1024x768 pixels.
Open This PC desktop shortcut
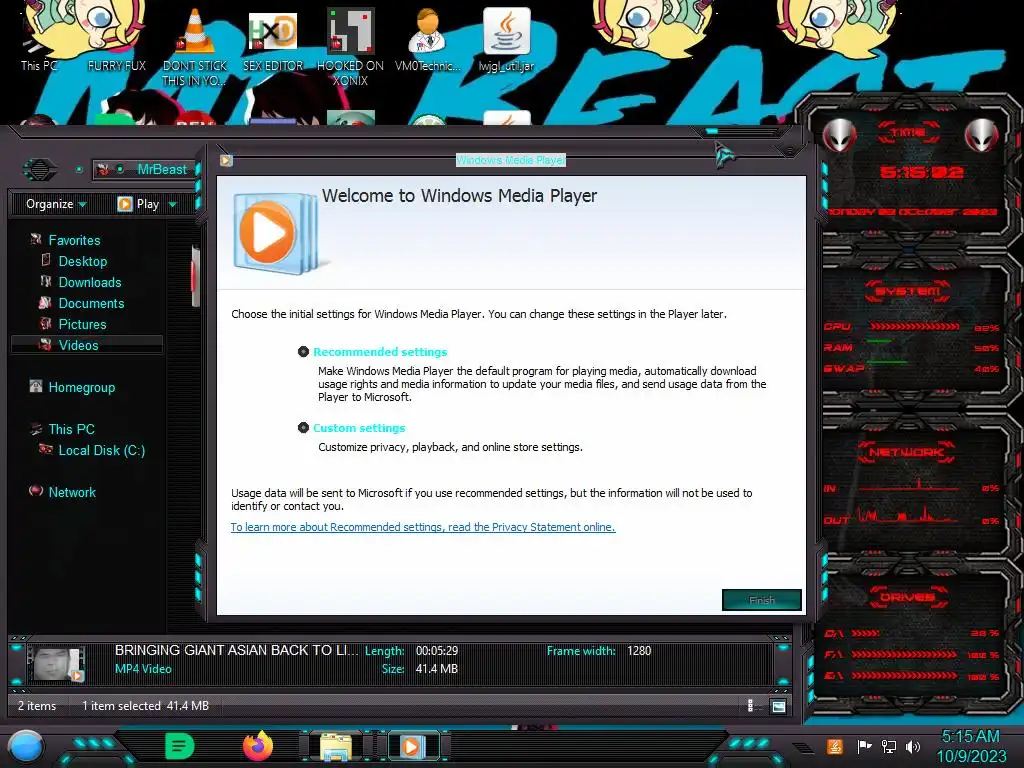pos(39,42)
